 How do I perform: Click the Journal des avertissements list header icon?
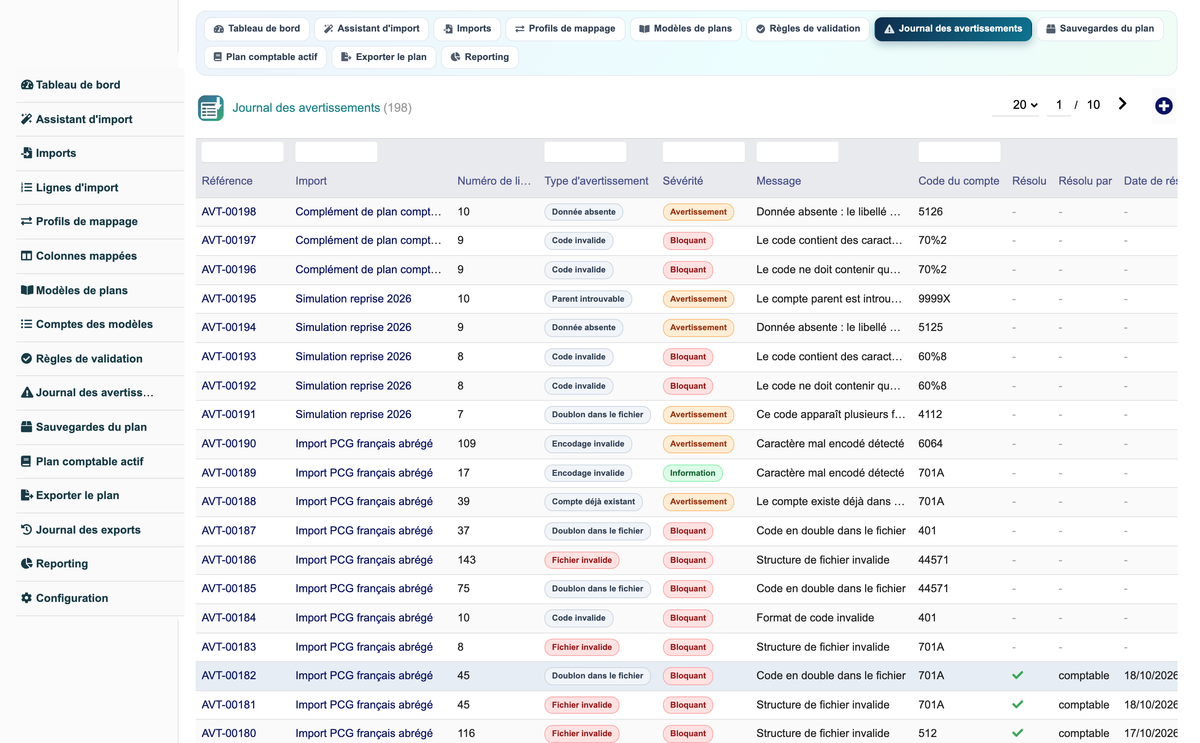click(211, 108)
